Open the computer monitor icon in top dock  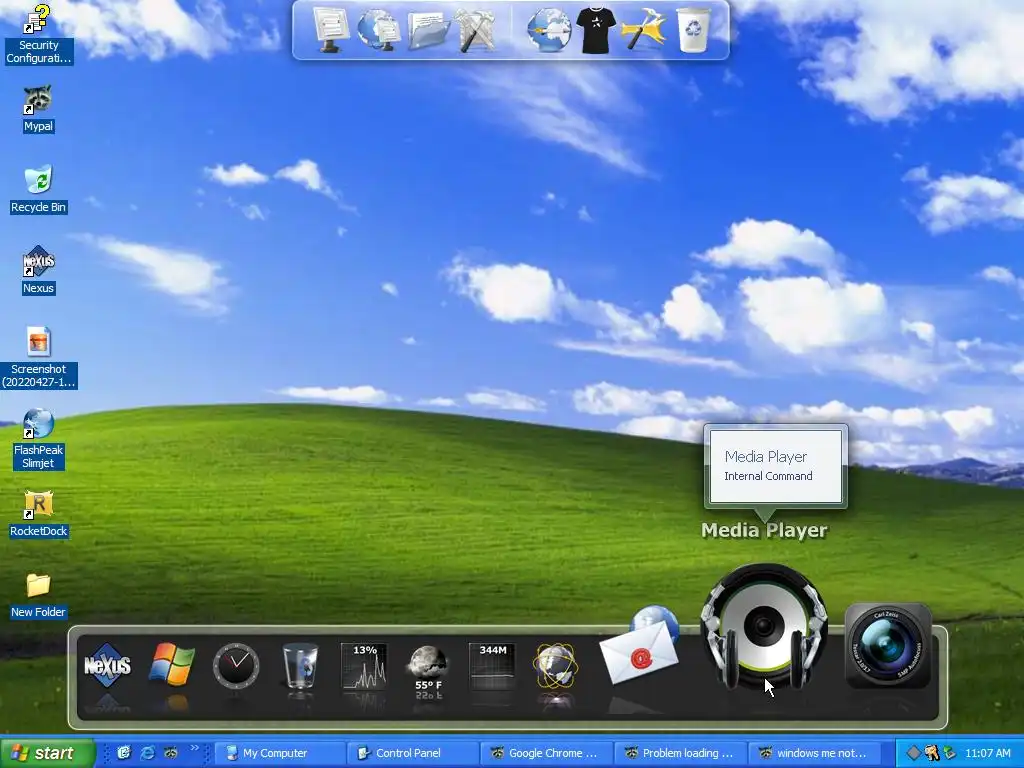[x=332, y=29]
